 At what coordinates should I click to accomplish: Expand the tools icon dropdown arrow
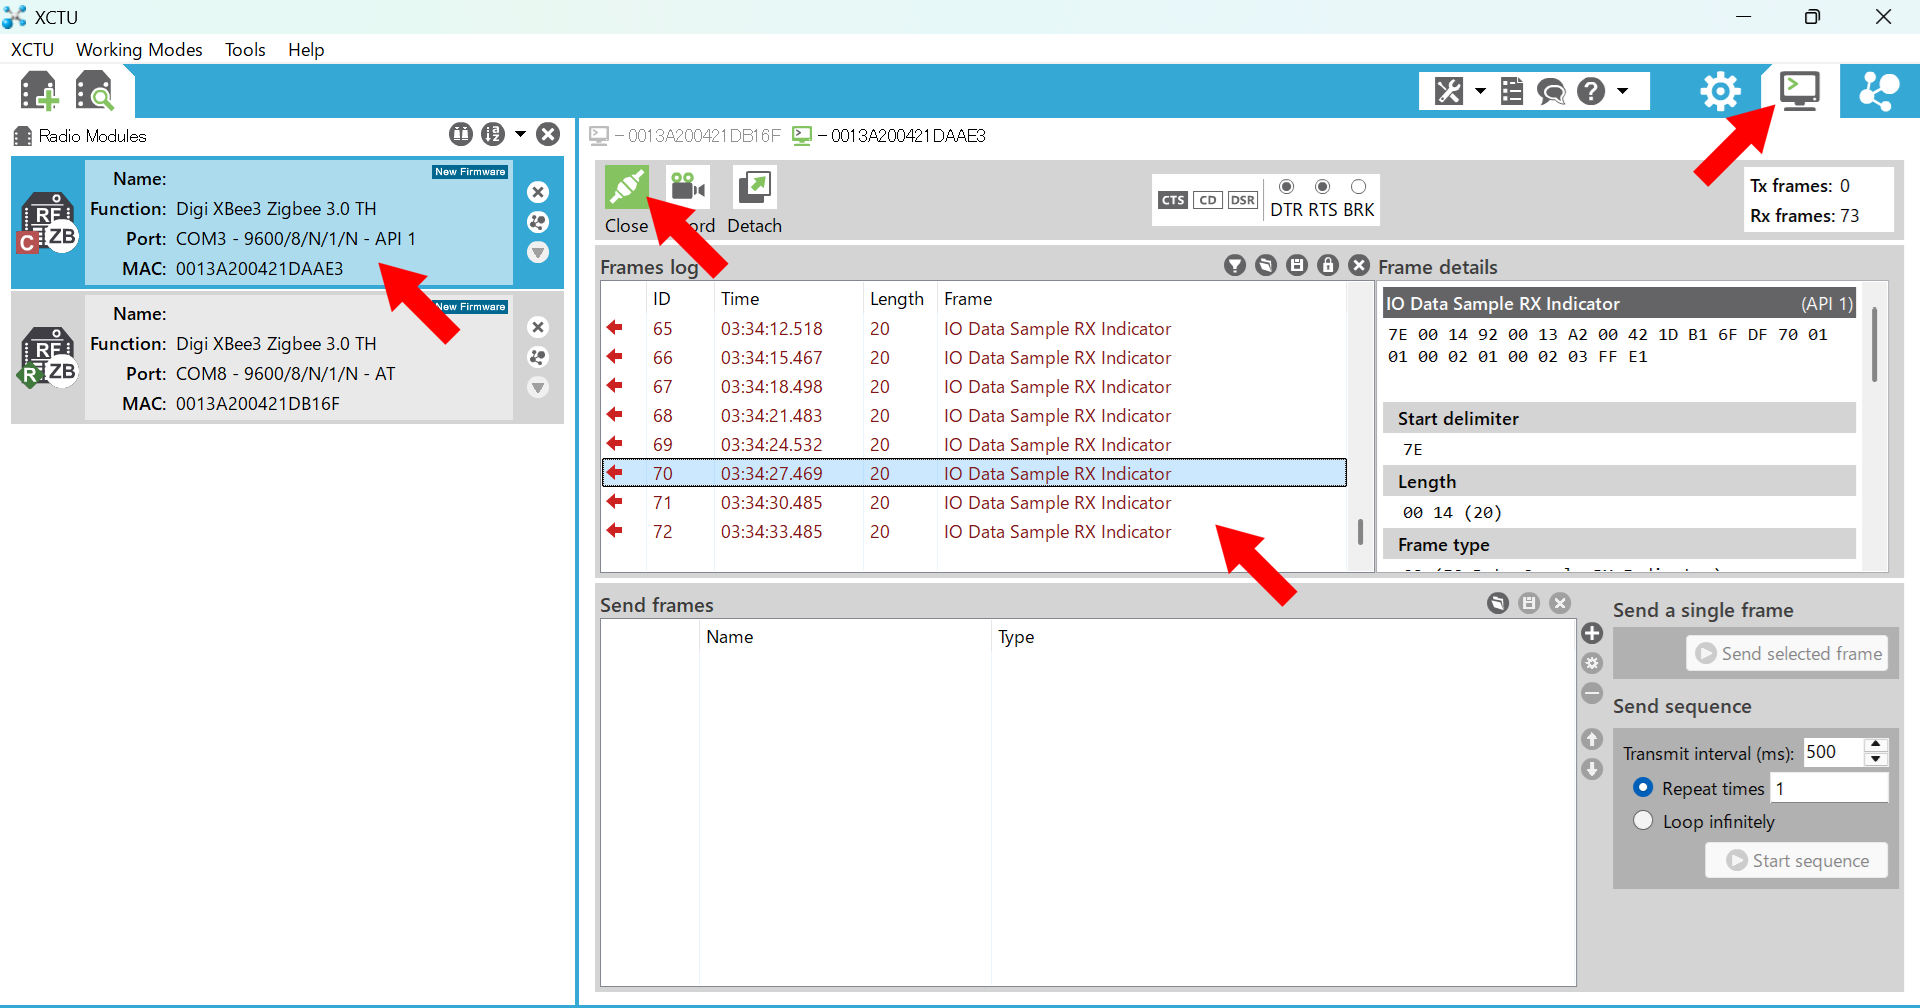[1480, 91]
